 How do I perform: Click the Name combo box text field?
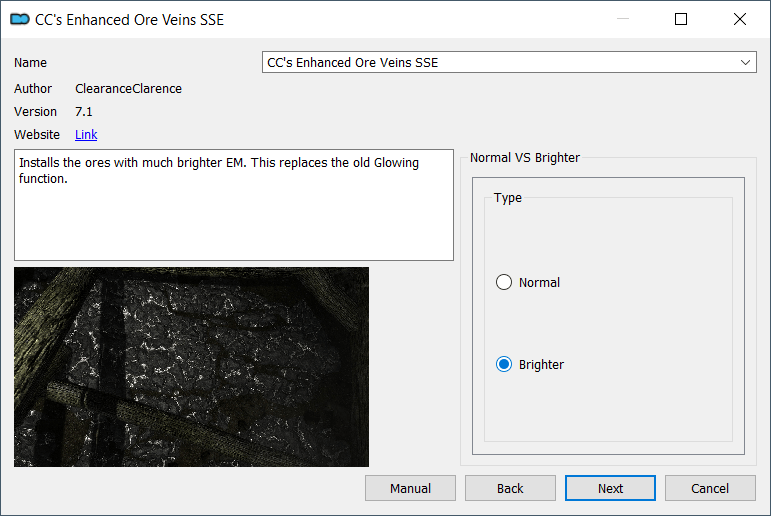click(509, 62)
